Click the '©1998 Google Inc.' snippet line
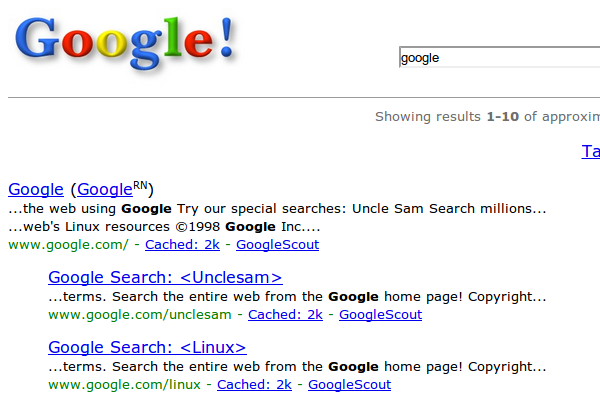Viewport: 600px width, 400px height. (x=164, y=227)
